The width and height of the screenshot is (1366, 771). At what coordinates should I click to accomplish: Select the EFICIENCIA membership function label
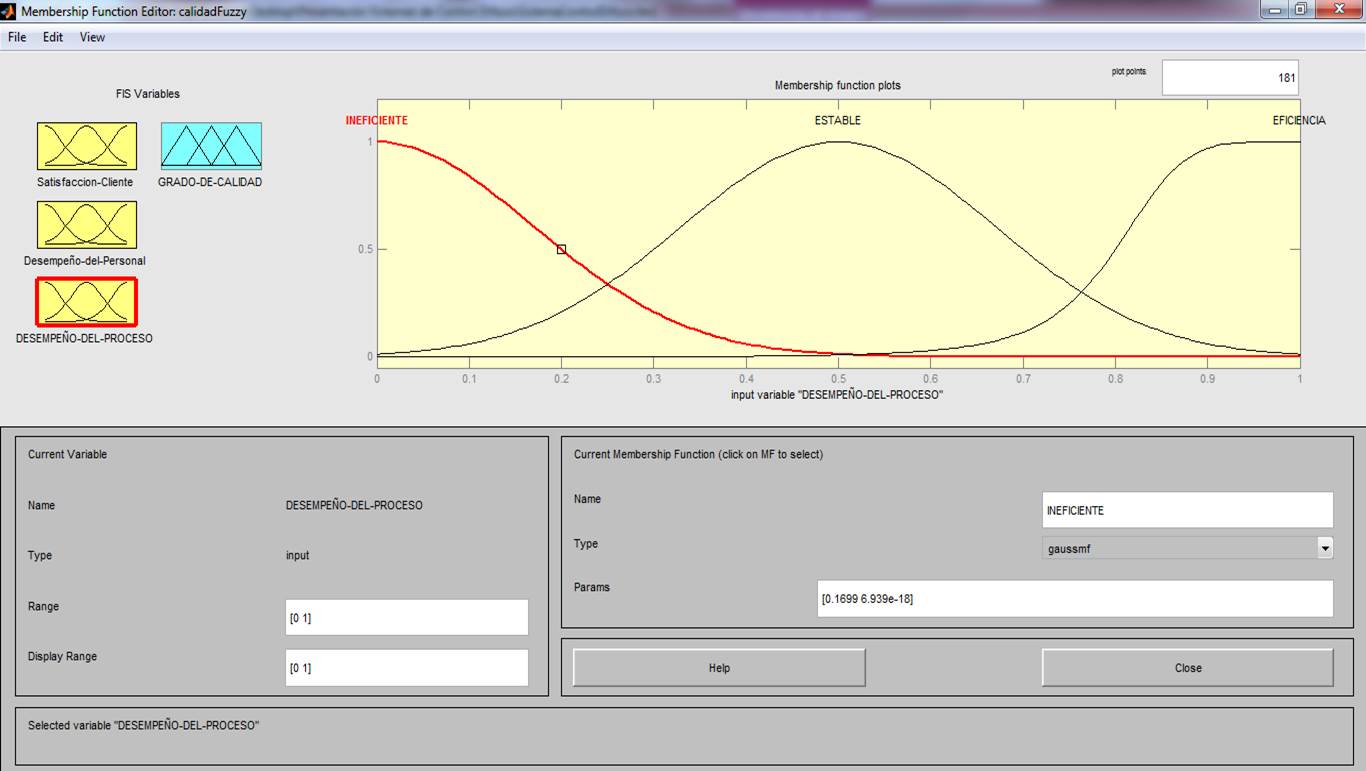point(1299,121)
